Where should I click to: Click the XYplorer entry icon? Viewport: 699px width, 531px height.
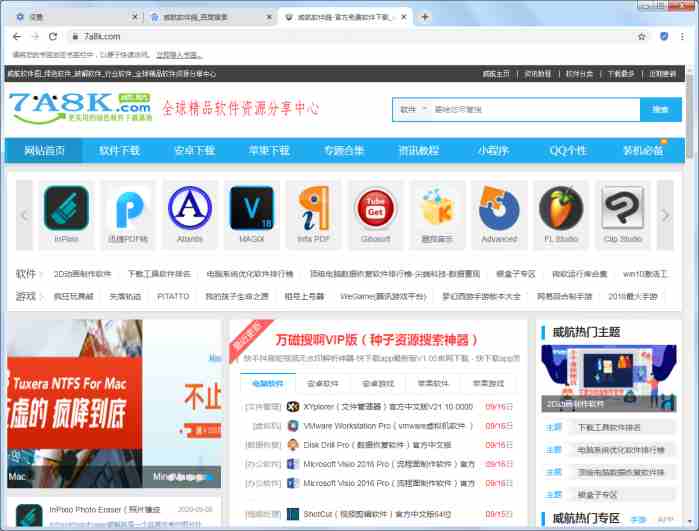click(x=293, y=407)
